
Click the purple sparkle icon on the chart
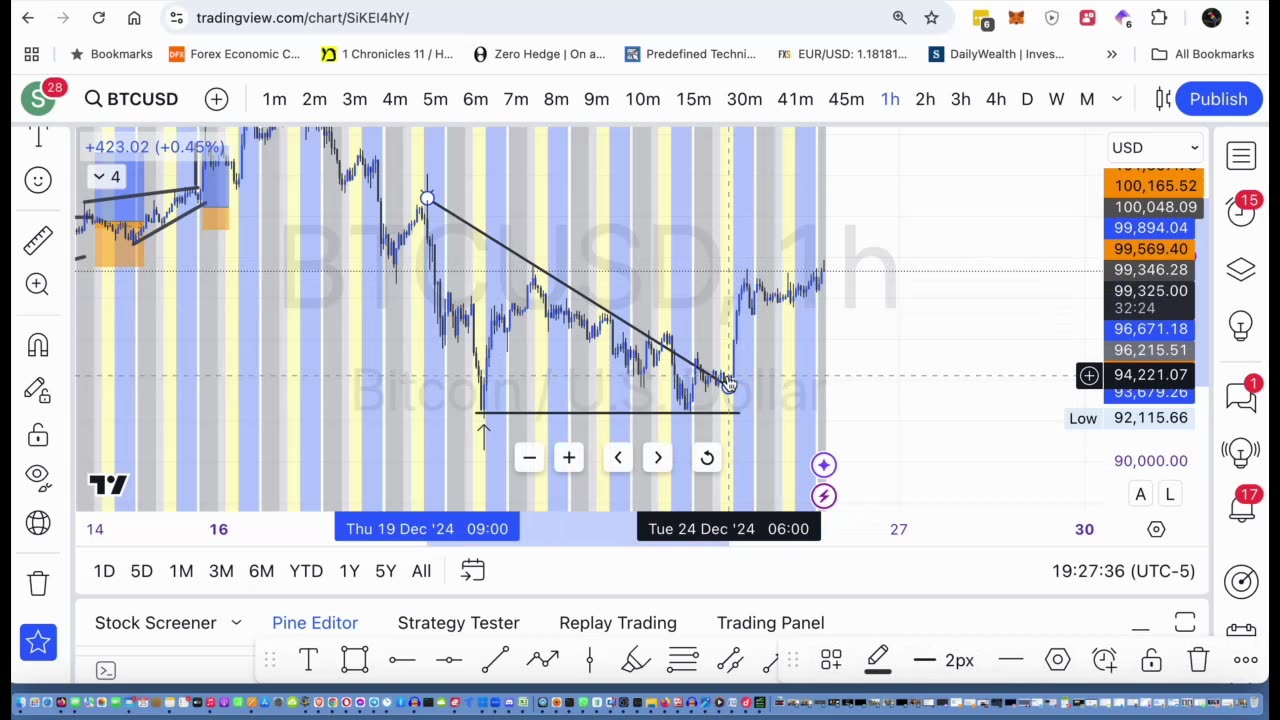pyautogui.click(x=824, y=464)
